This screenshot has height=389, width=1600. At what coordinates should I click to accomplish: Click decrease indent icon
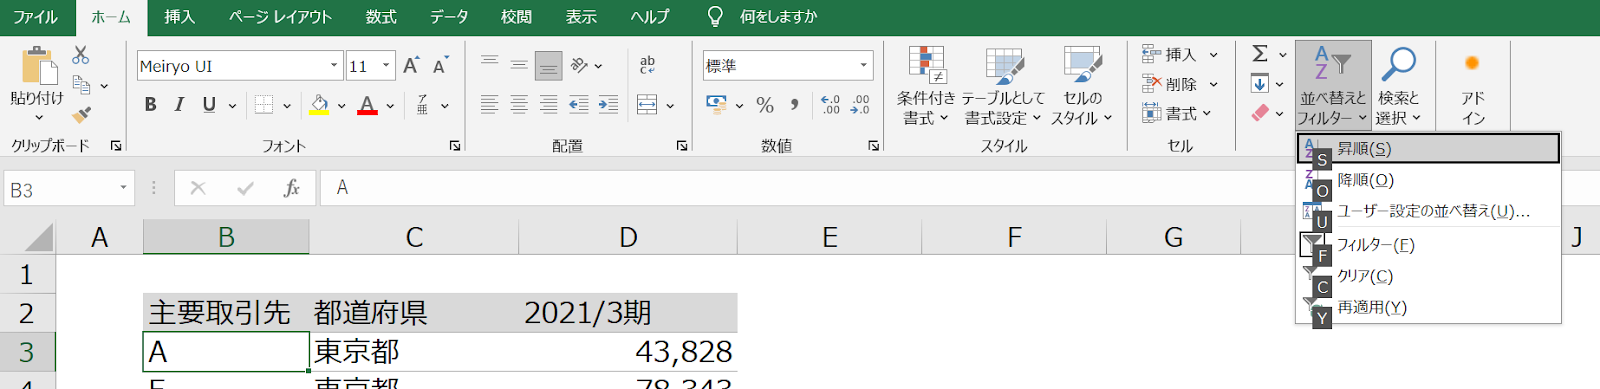[578, 105]
